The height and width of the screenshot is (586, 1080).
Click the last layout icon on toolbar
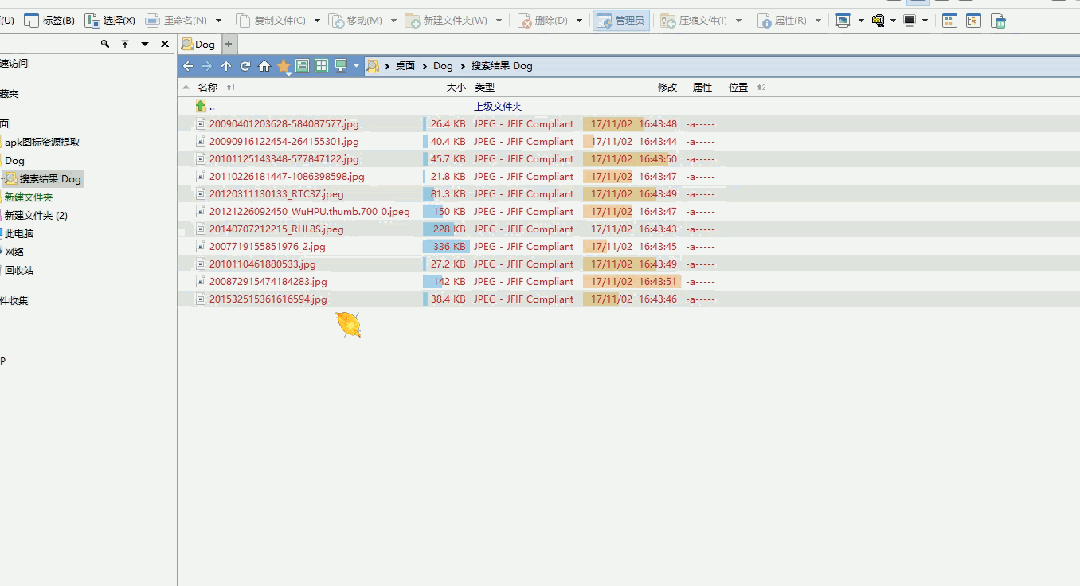tap(998, 21)
